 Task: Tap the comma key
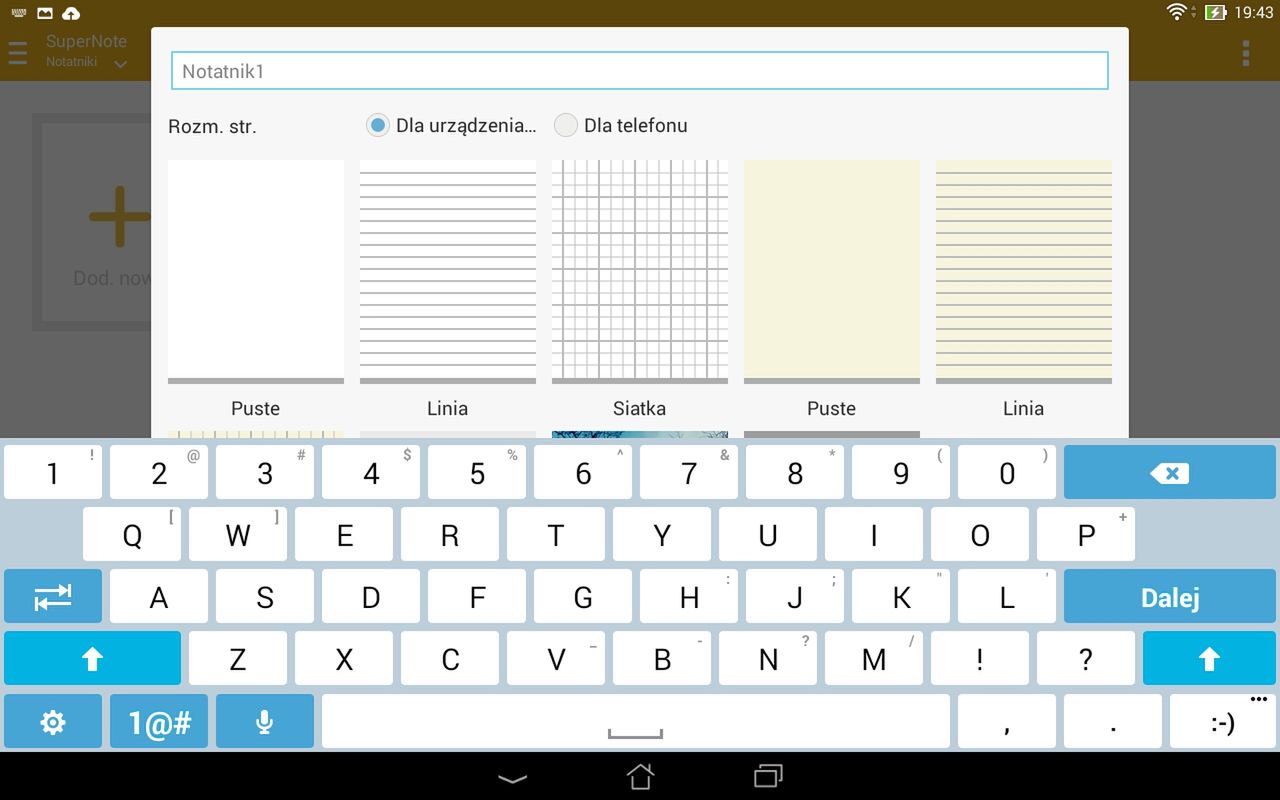tap(1007, 722)
